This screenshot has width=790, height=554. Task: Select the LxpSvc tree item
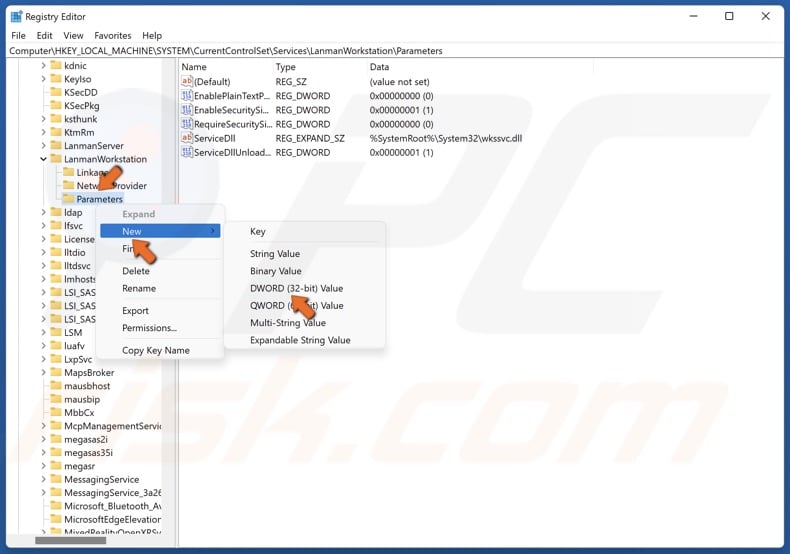78,359
